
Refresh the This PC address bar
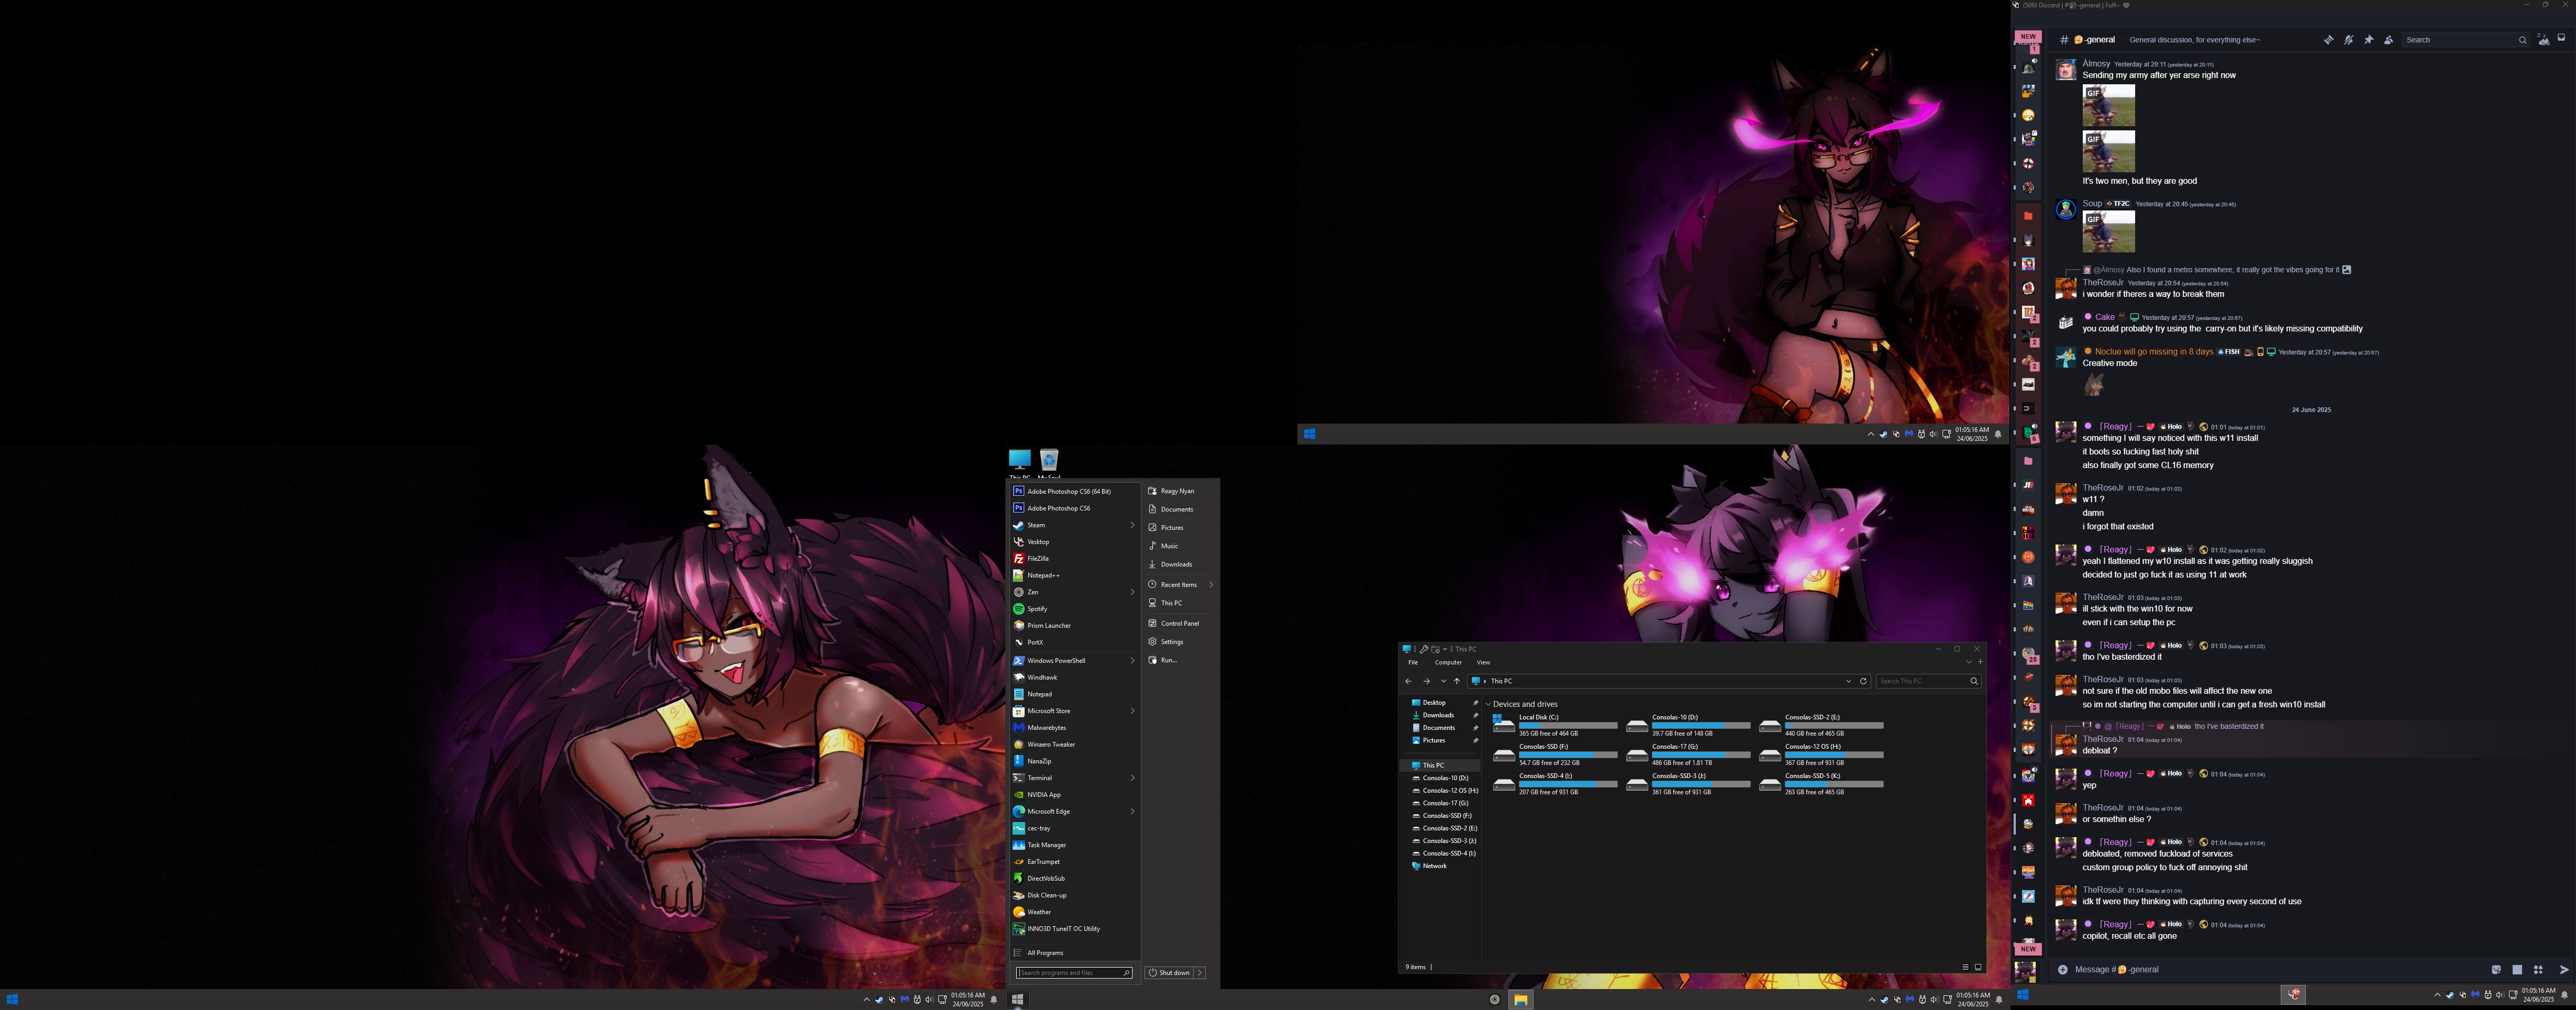(1863, 681)
